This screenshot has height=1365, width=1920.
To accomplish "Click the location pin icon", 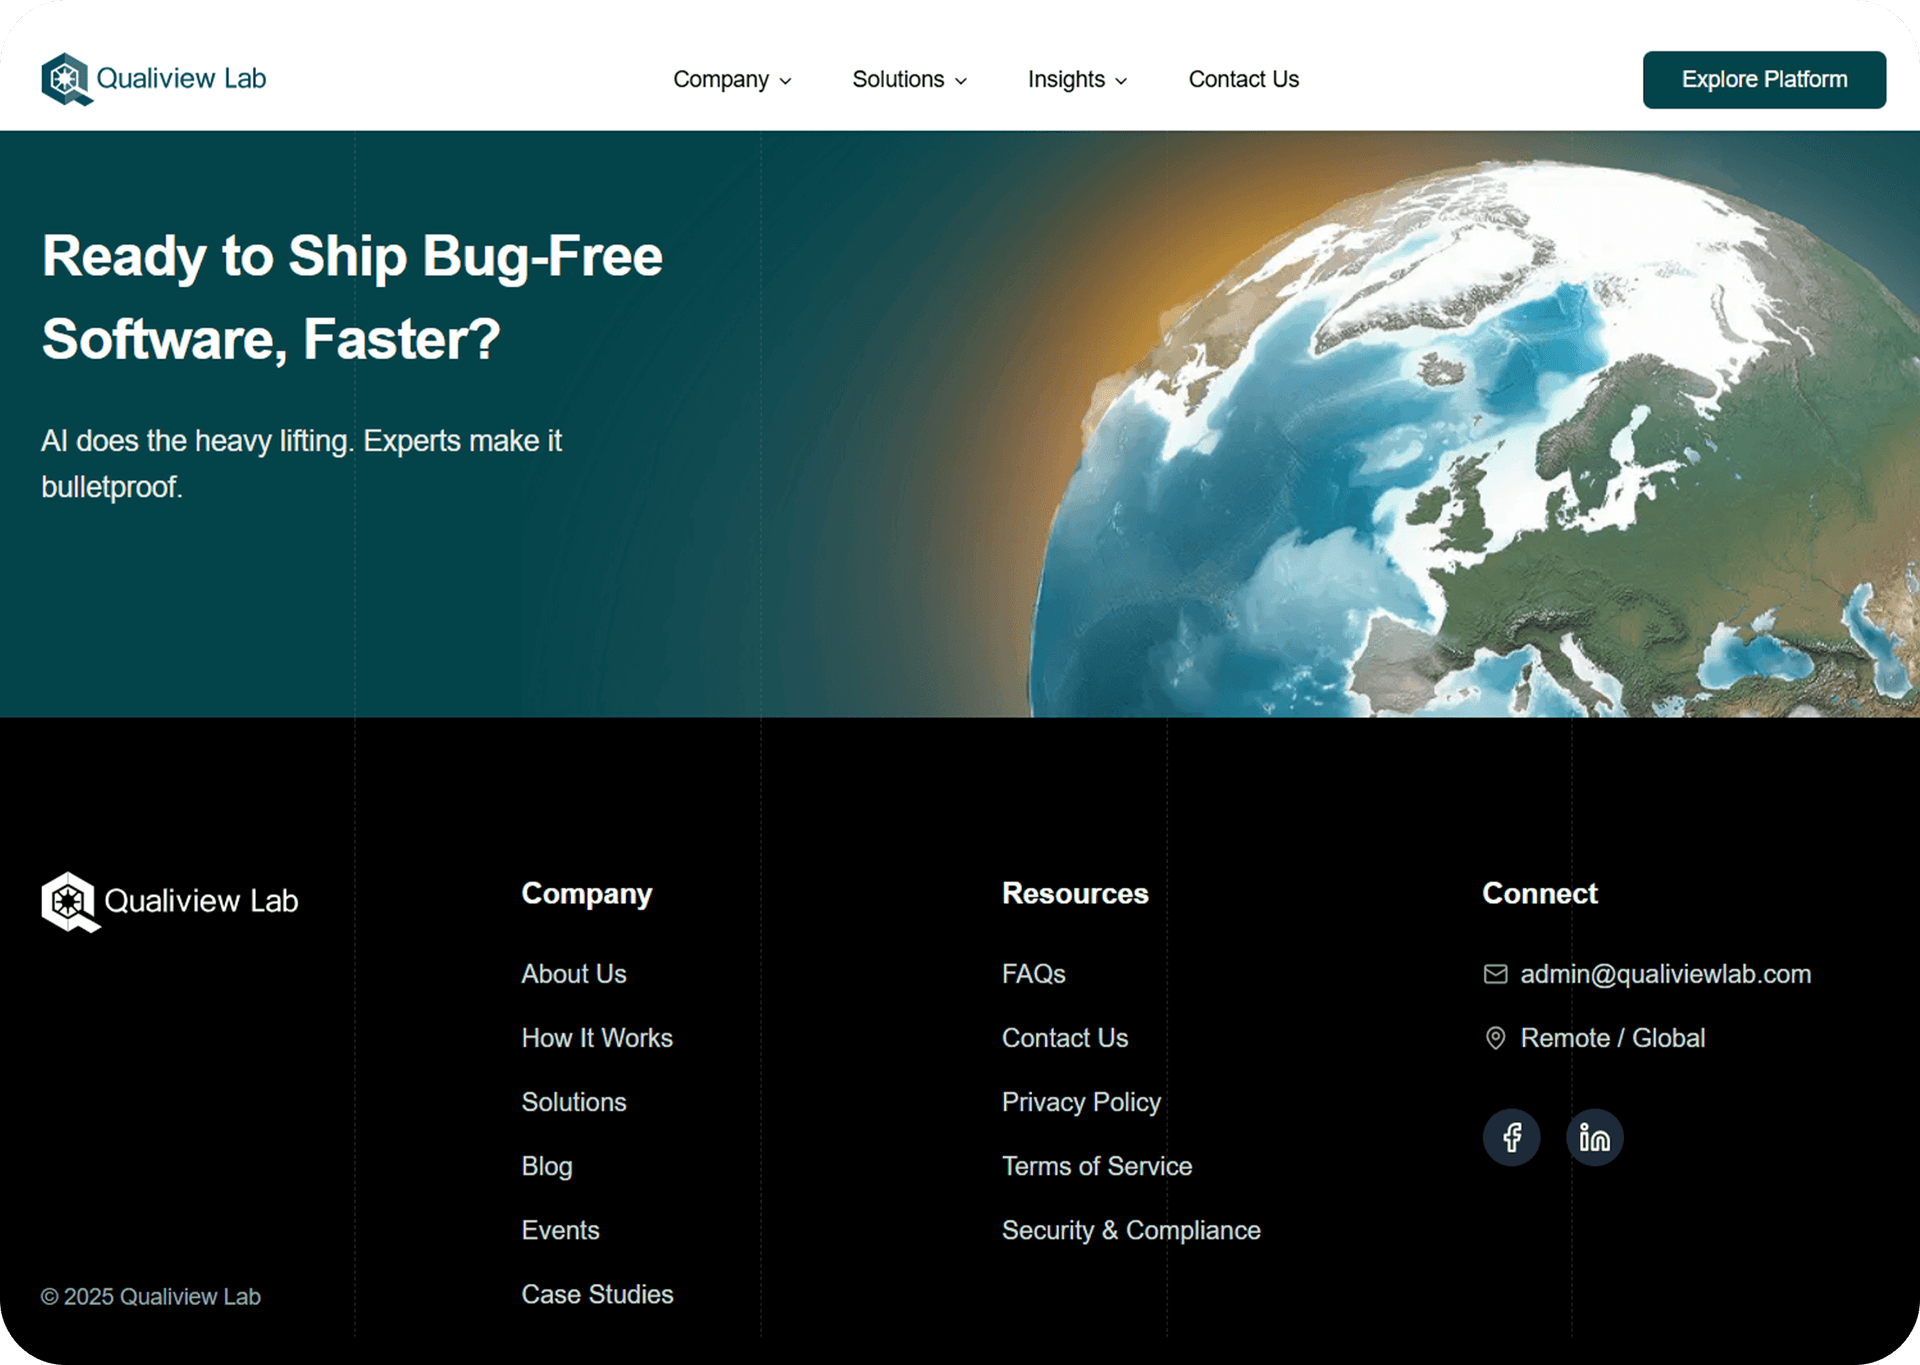I will [1495, 1038].
